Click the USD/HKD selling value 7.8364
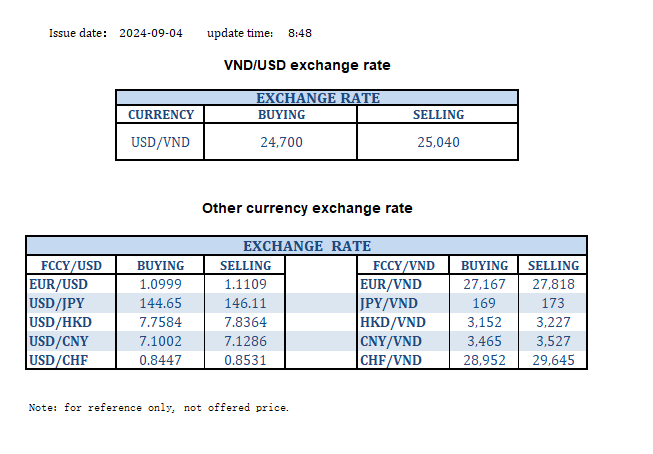This screenshot has height=454, width=653. click(x=245, y=322)
